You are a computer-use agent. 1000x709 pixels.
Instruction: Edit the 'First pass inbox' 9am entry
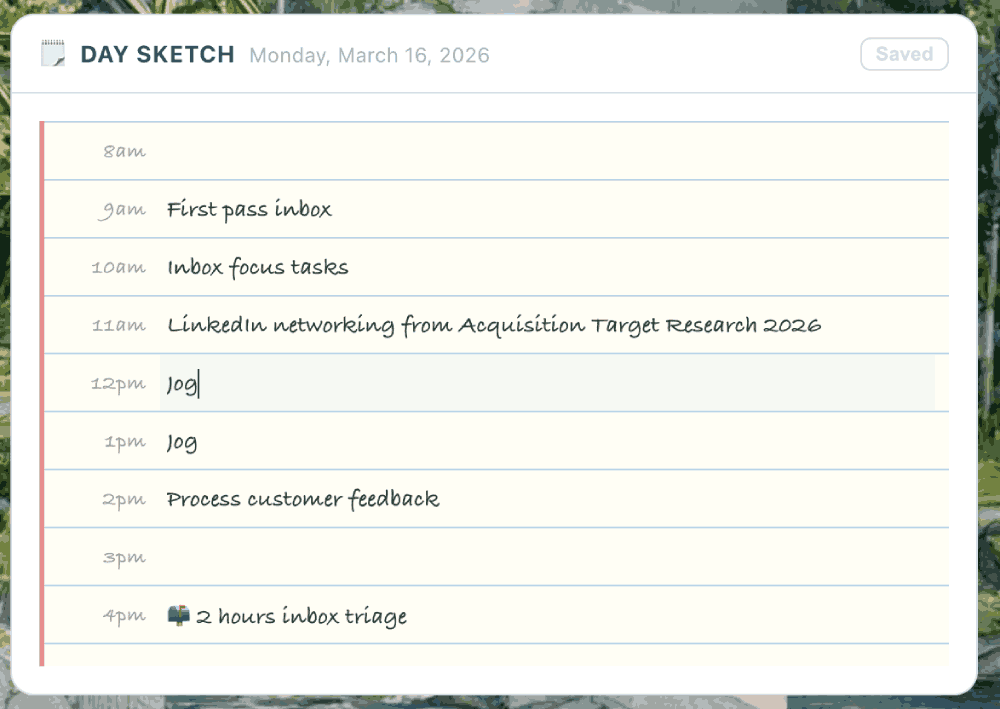(249, 210)
